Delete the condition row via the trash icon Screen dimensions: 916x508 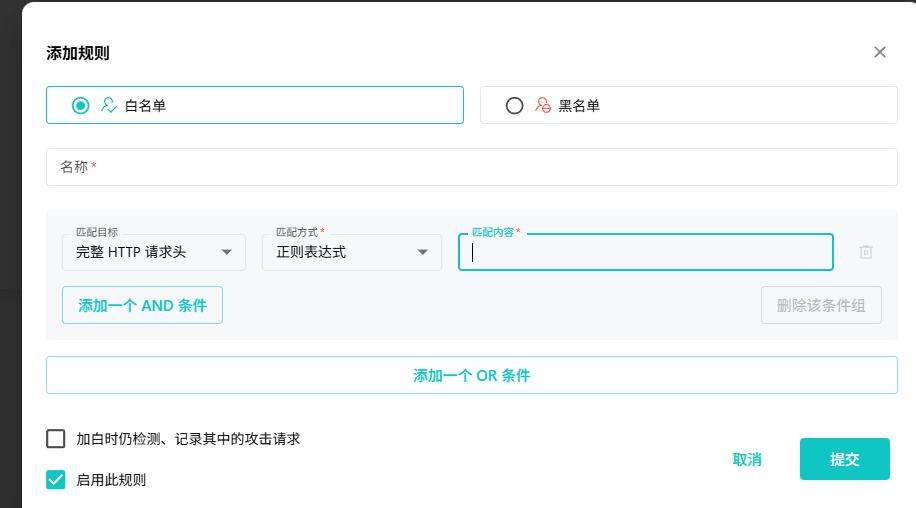pos(866,252)
